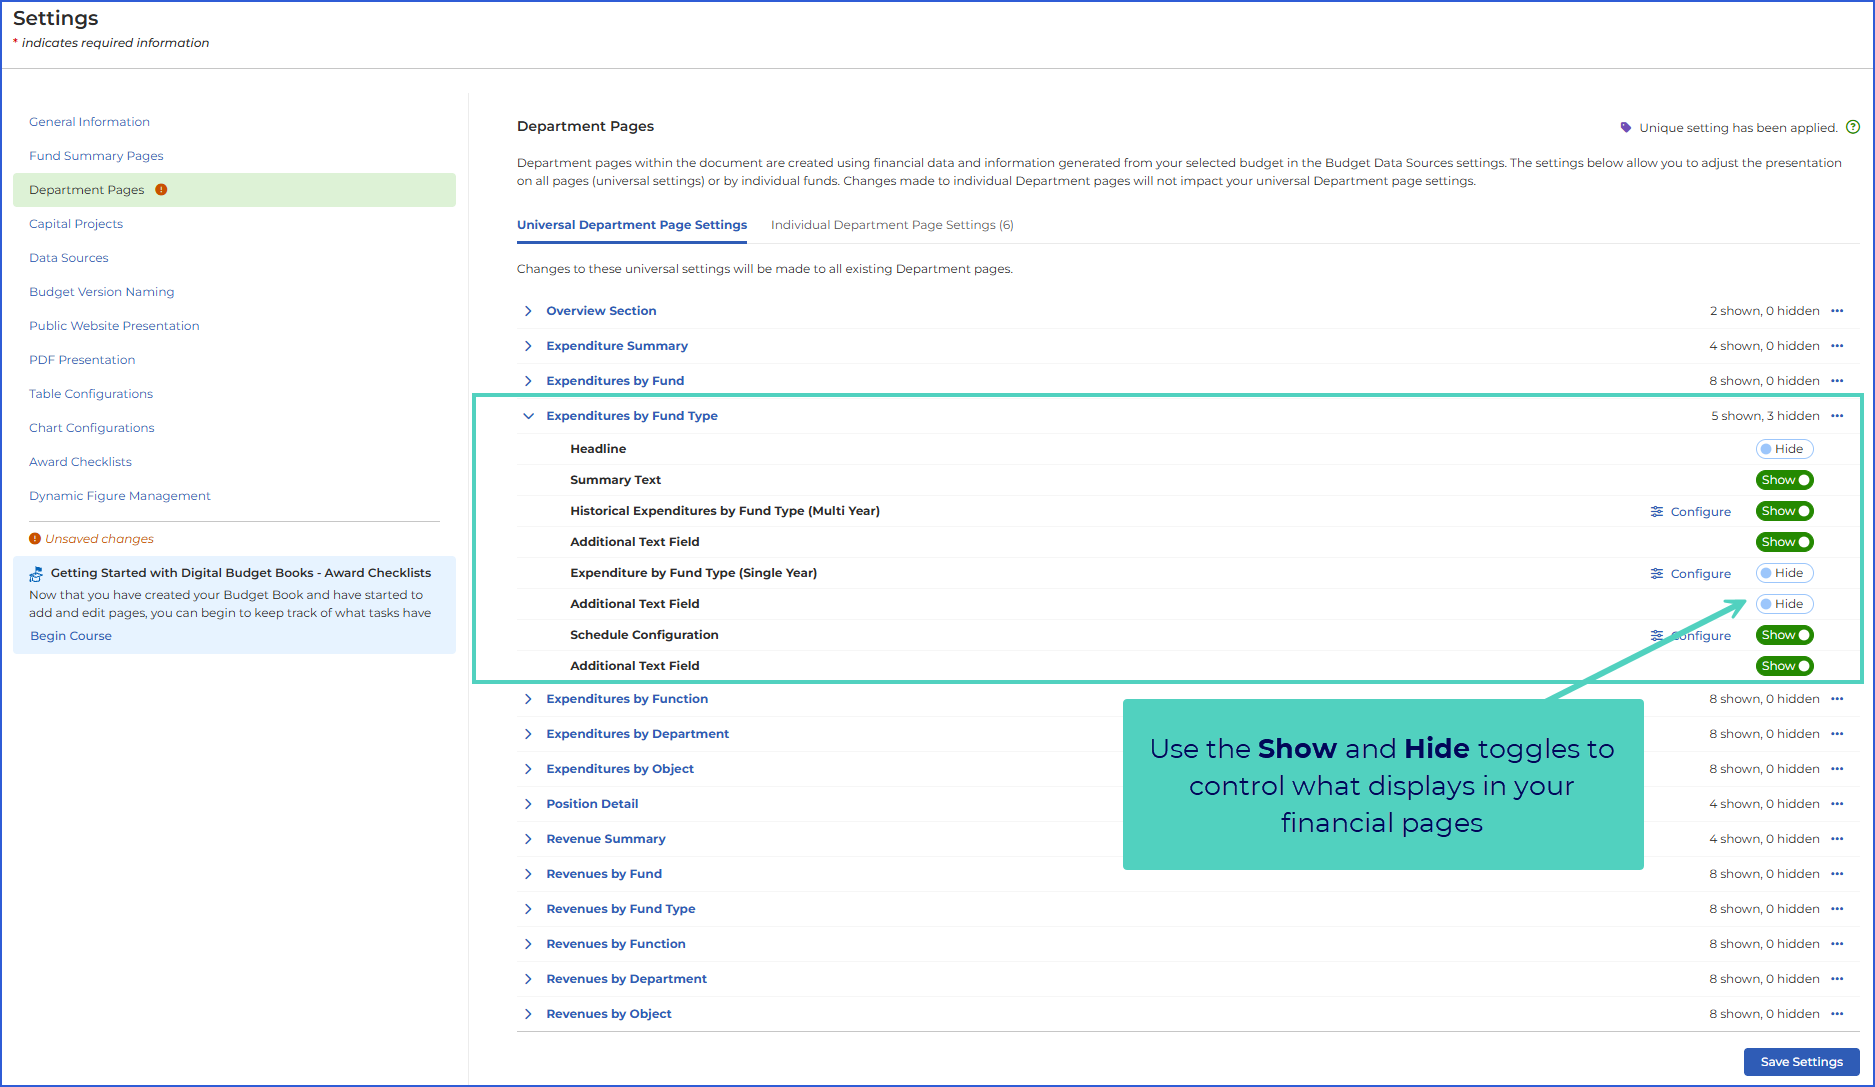Open Capital Projects in the sidebar

coord(76,224)
